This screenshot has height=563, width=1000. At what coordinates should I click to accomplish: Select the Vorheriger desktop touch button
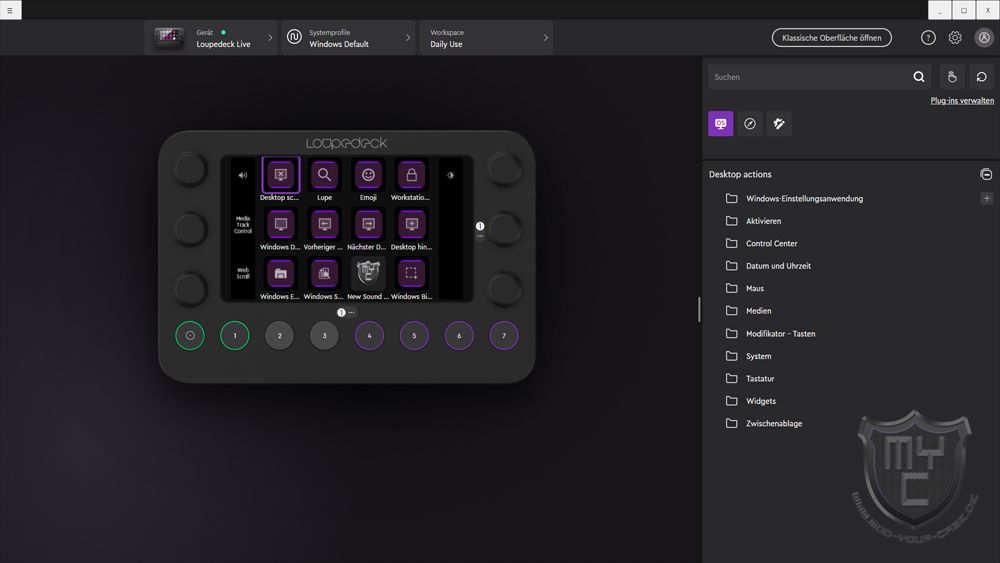[324, 224]
